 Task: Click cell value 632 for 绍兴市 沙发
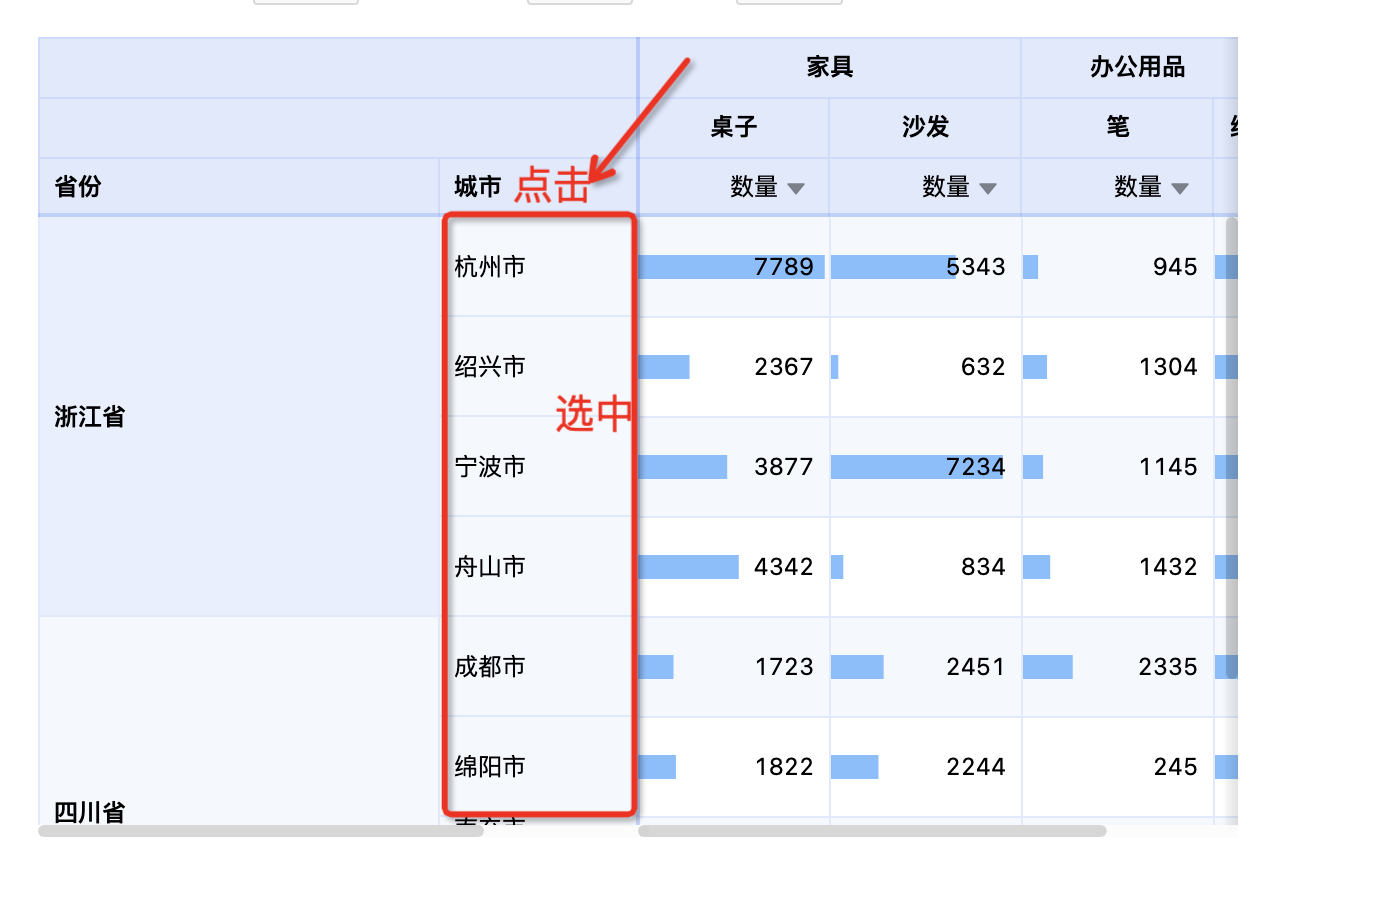[x=983, y=367]
